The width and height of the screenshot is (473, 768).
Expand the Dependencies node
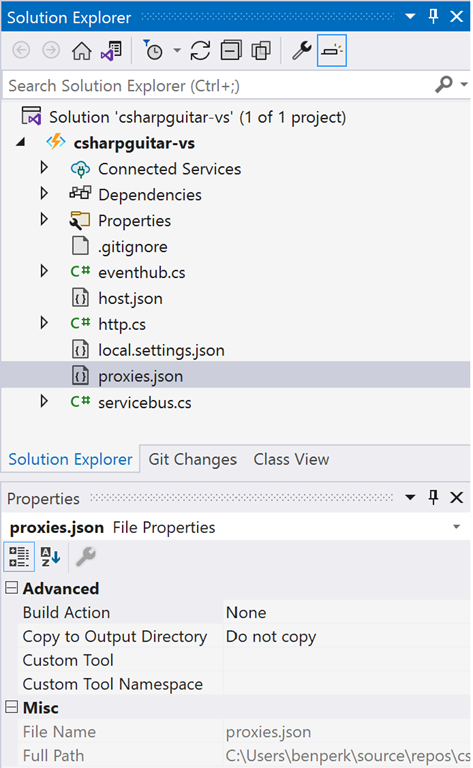[44, 194]
